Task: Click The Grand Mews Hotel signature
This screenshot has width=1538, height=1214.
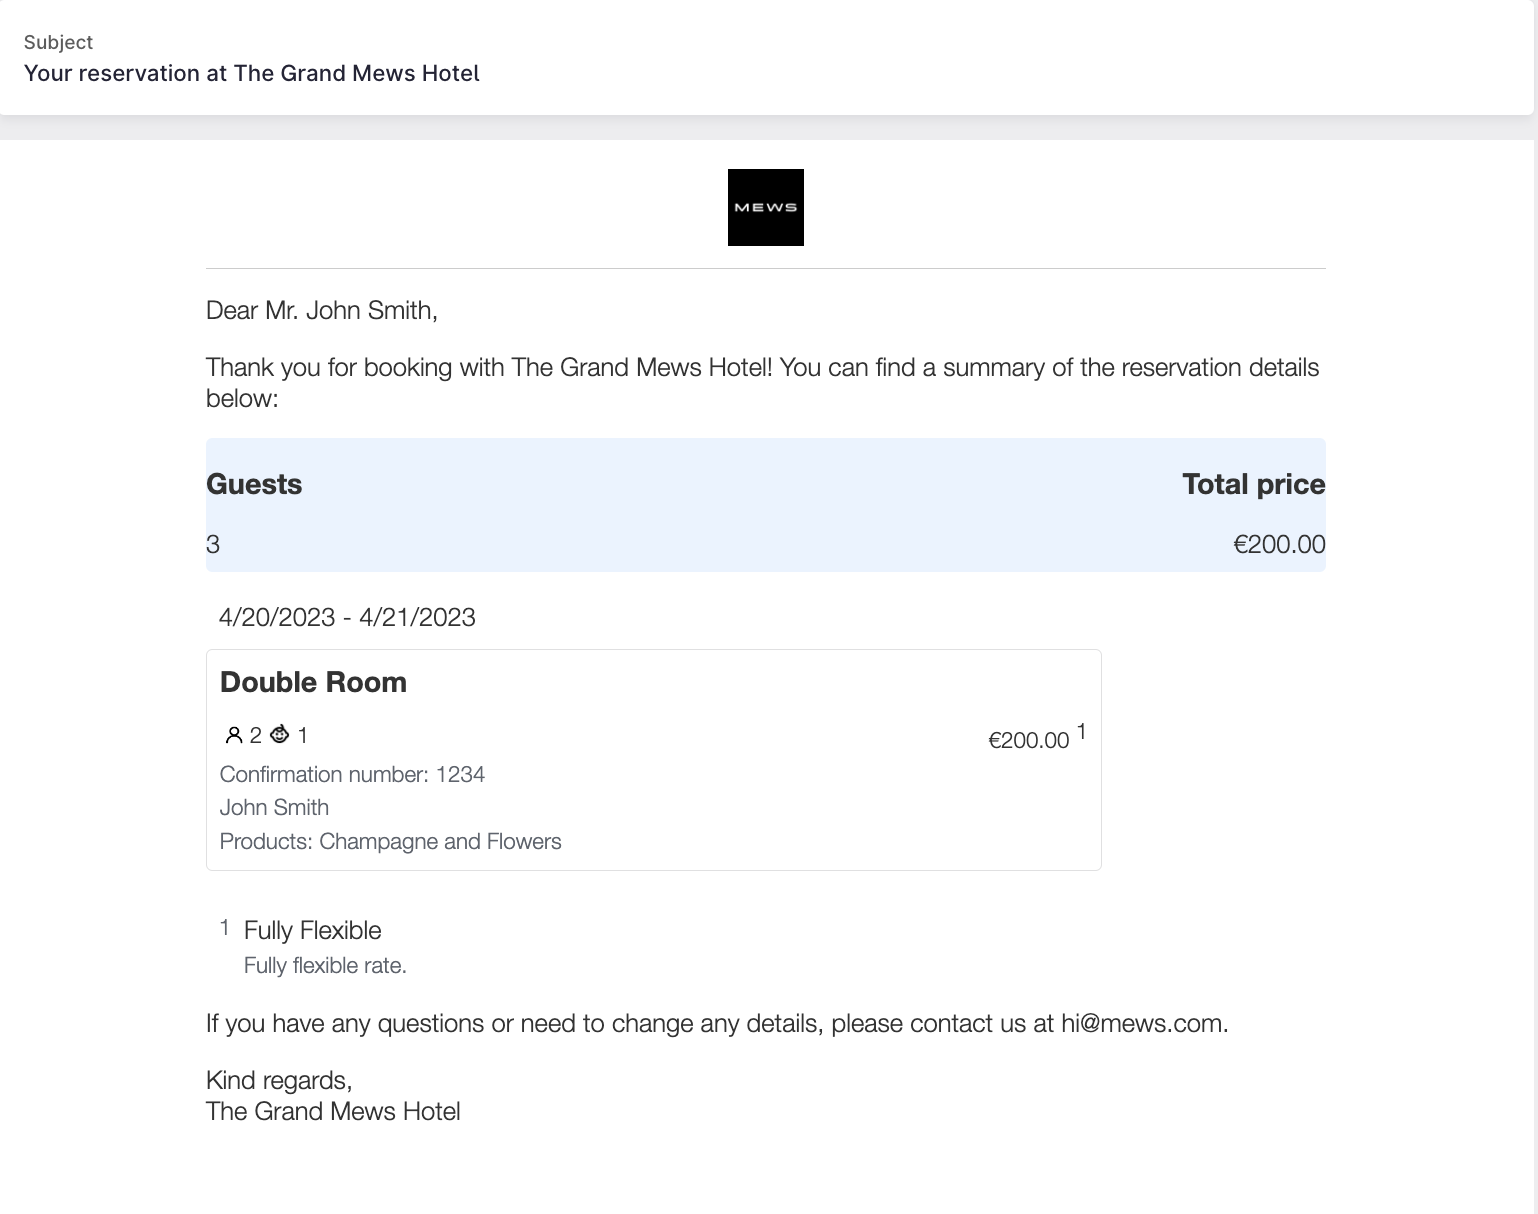Action: pos(333,1111)
